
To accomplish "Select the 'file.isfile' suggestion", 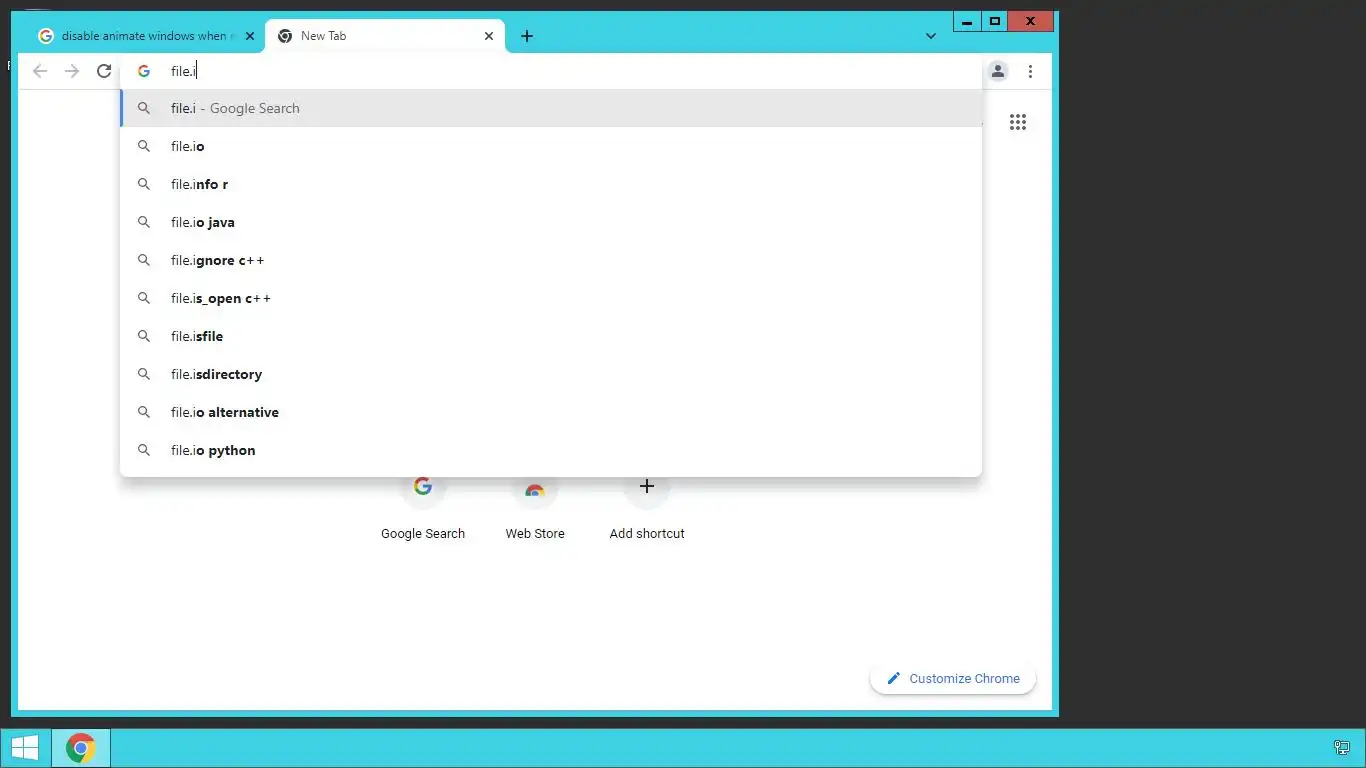I will (550, 336).
